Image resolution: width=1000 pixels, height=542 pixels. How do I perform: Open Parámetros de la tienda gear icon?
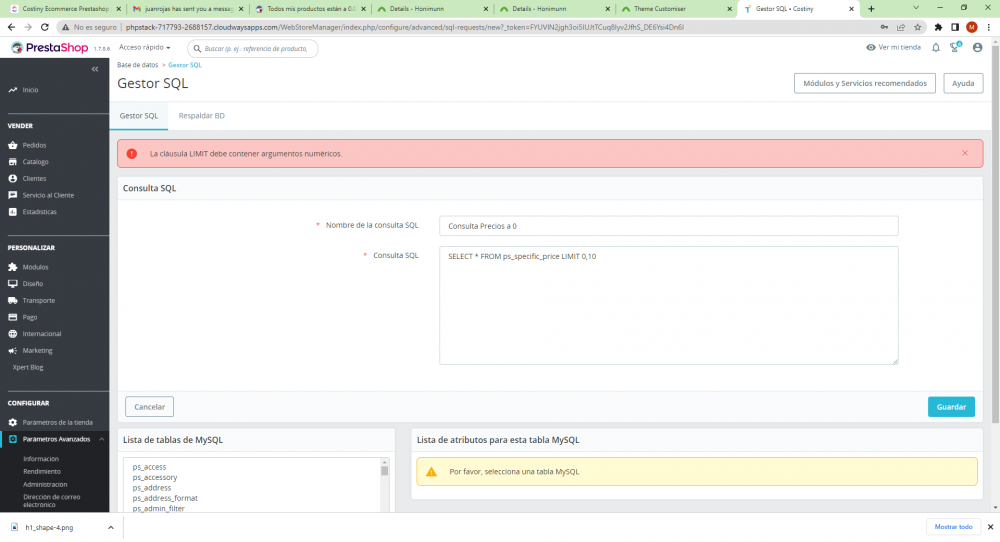click(x=13, y=422)
